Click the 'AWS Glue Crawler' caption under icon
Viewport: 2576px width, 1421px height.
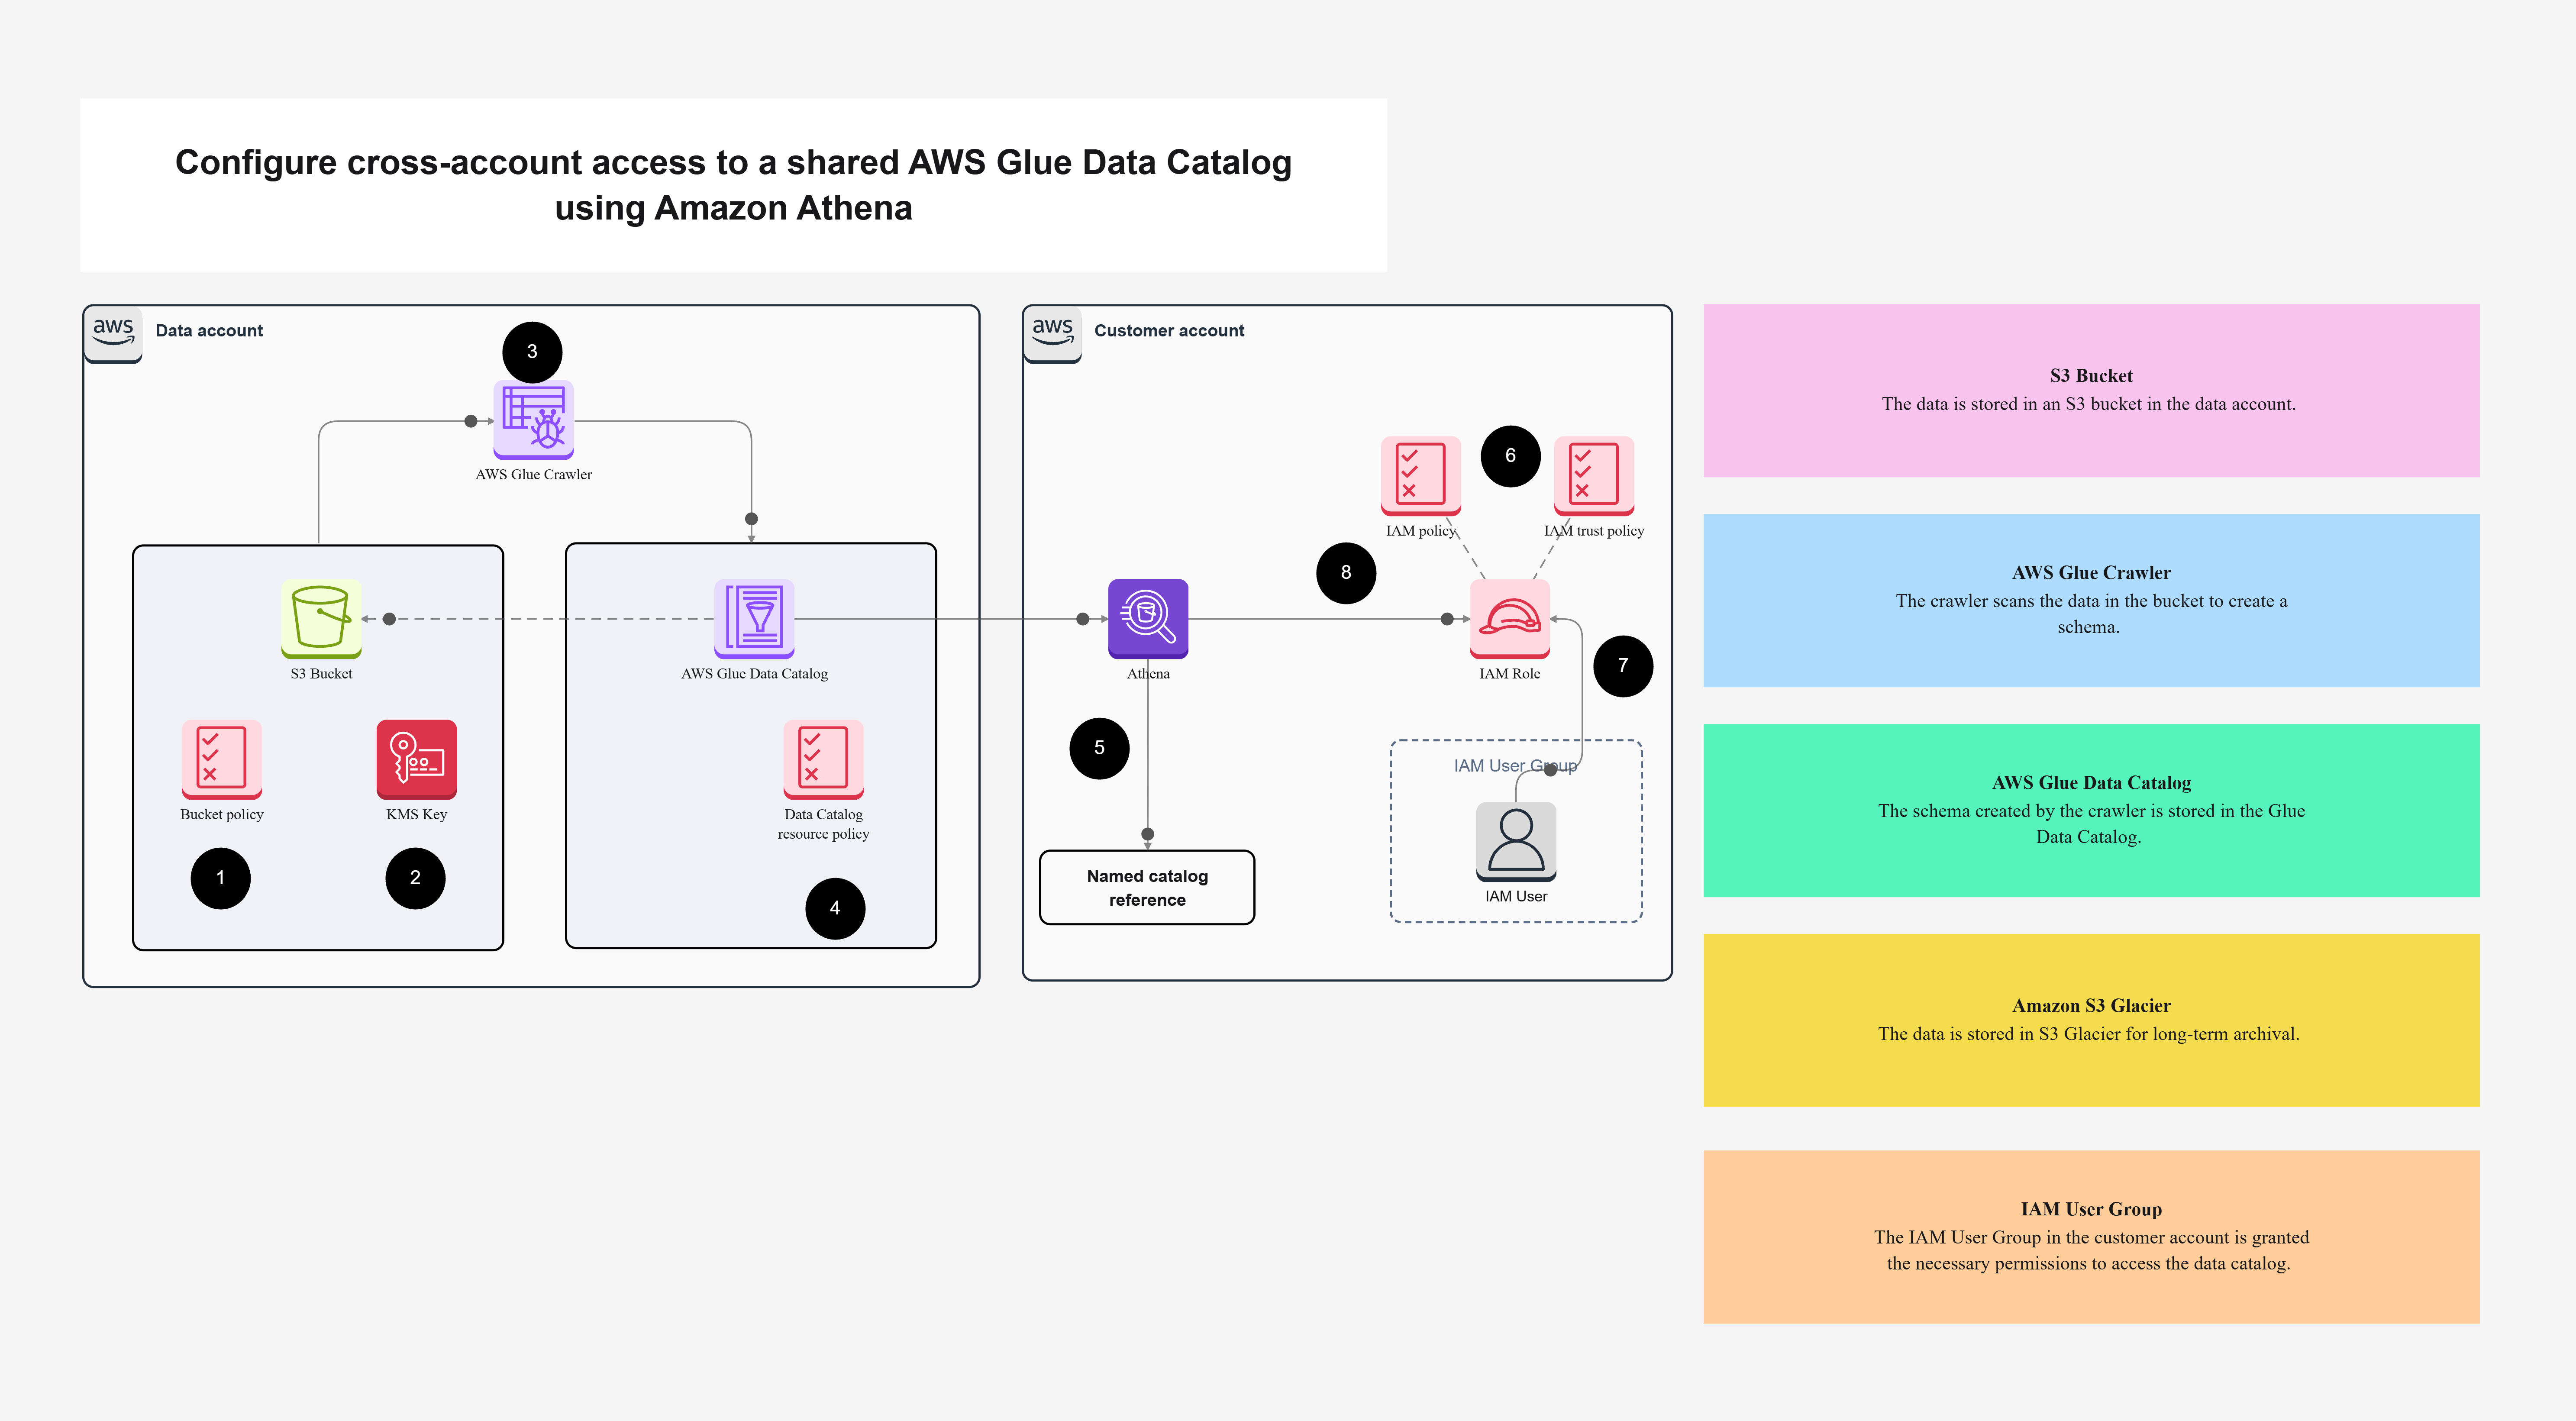tap(533, 475)
